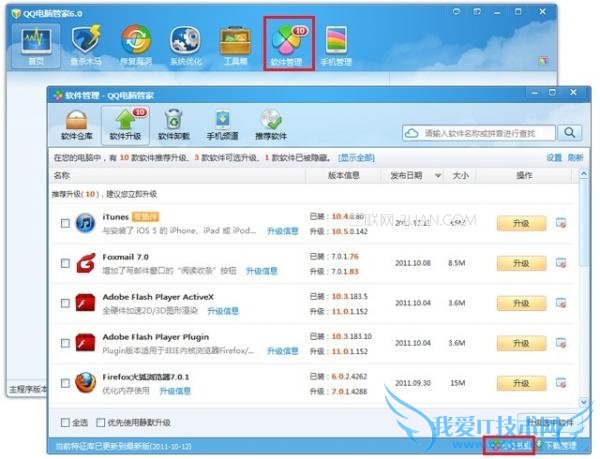Screen dimensions: 600x459
Task: Switch to the 推荐软件 tab
Action: coord(271,125)
